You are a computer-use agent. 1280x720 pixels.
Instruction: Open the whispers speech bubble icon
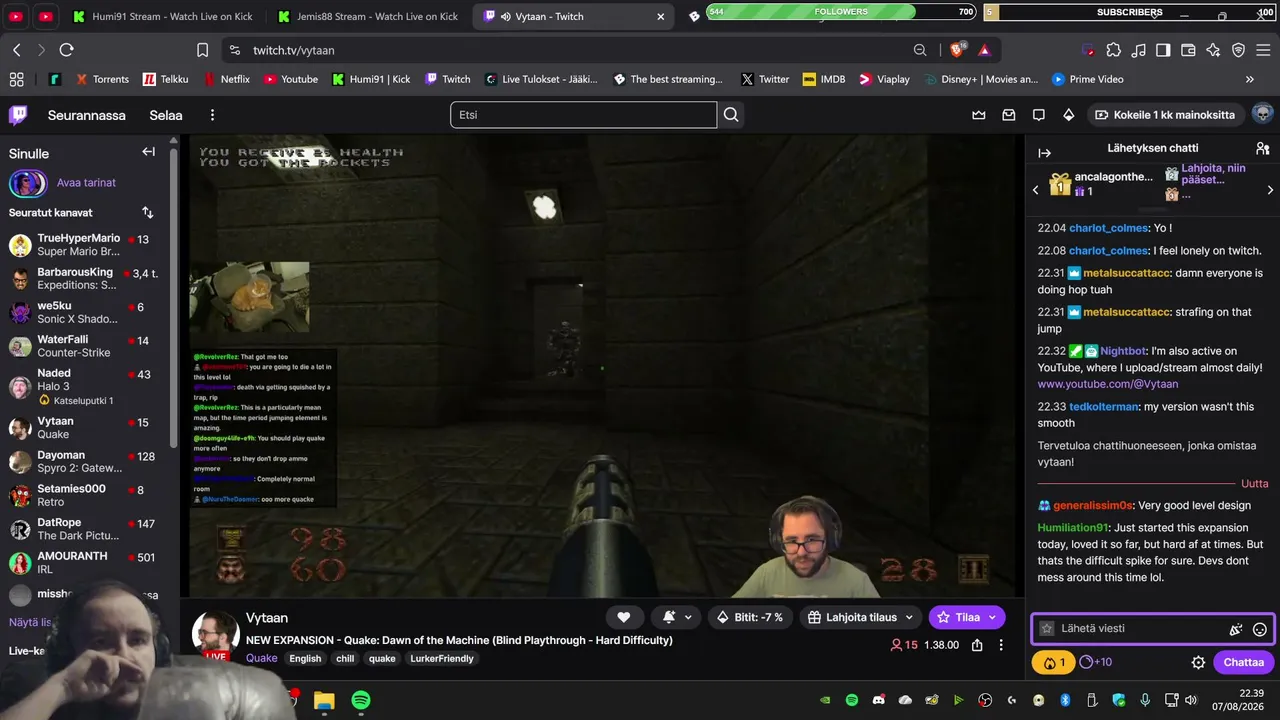pyautogui.click(x=1039, y=115)
